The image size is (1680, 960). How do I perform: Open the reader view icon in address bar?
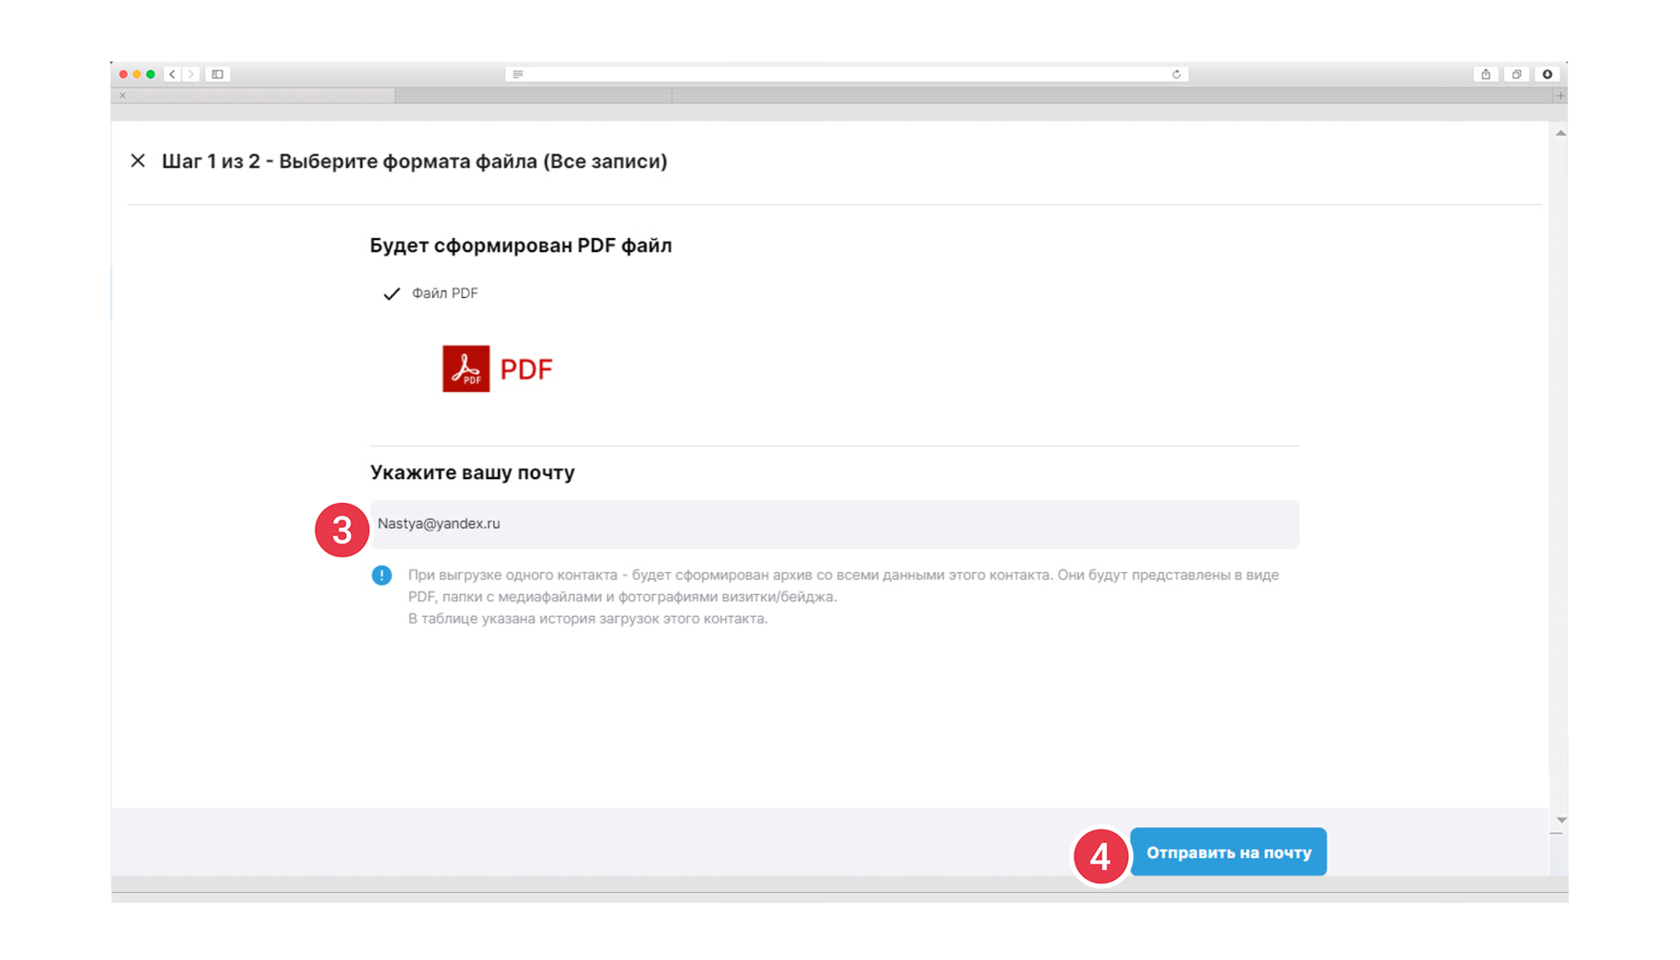[518, 74]
